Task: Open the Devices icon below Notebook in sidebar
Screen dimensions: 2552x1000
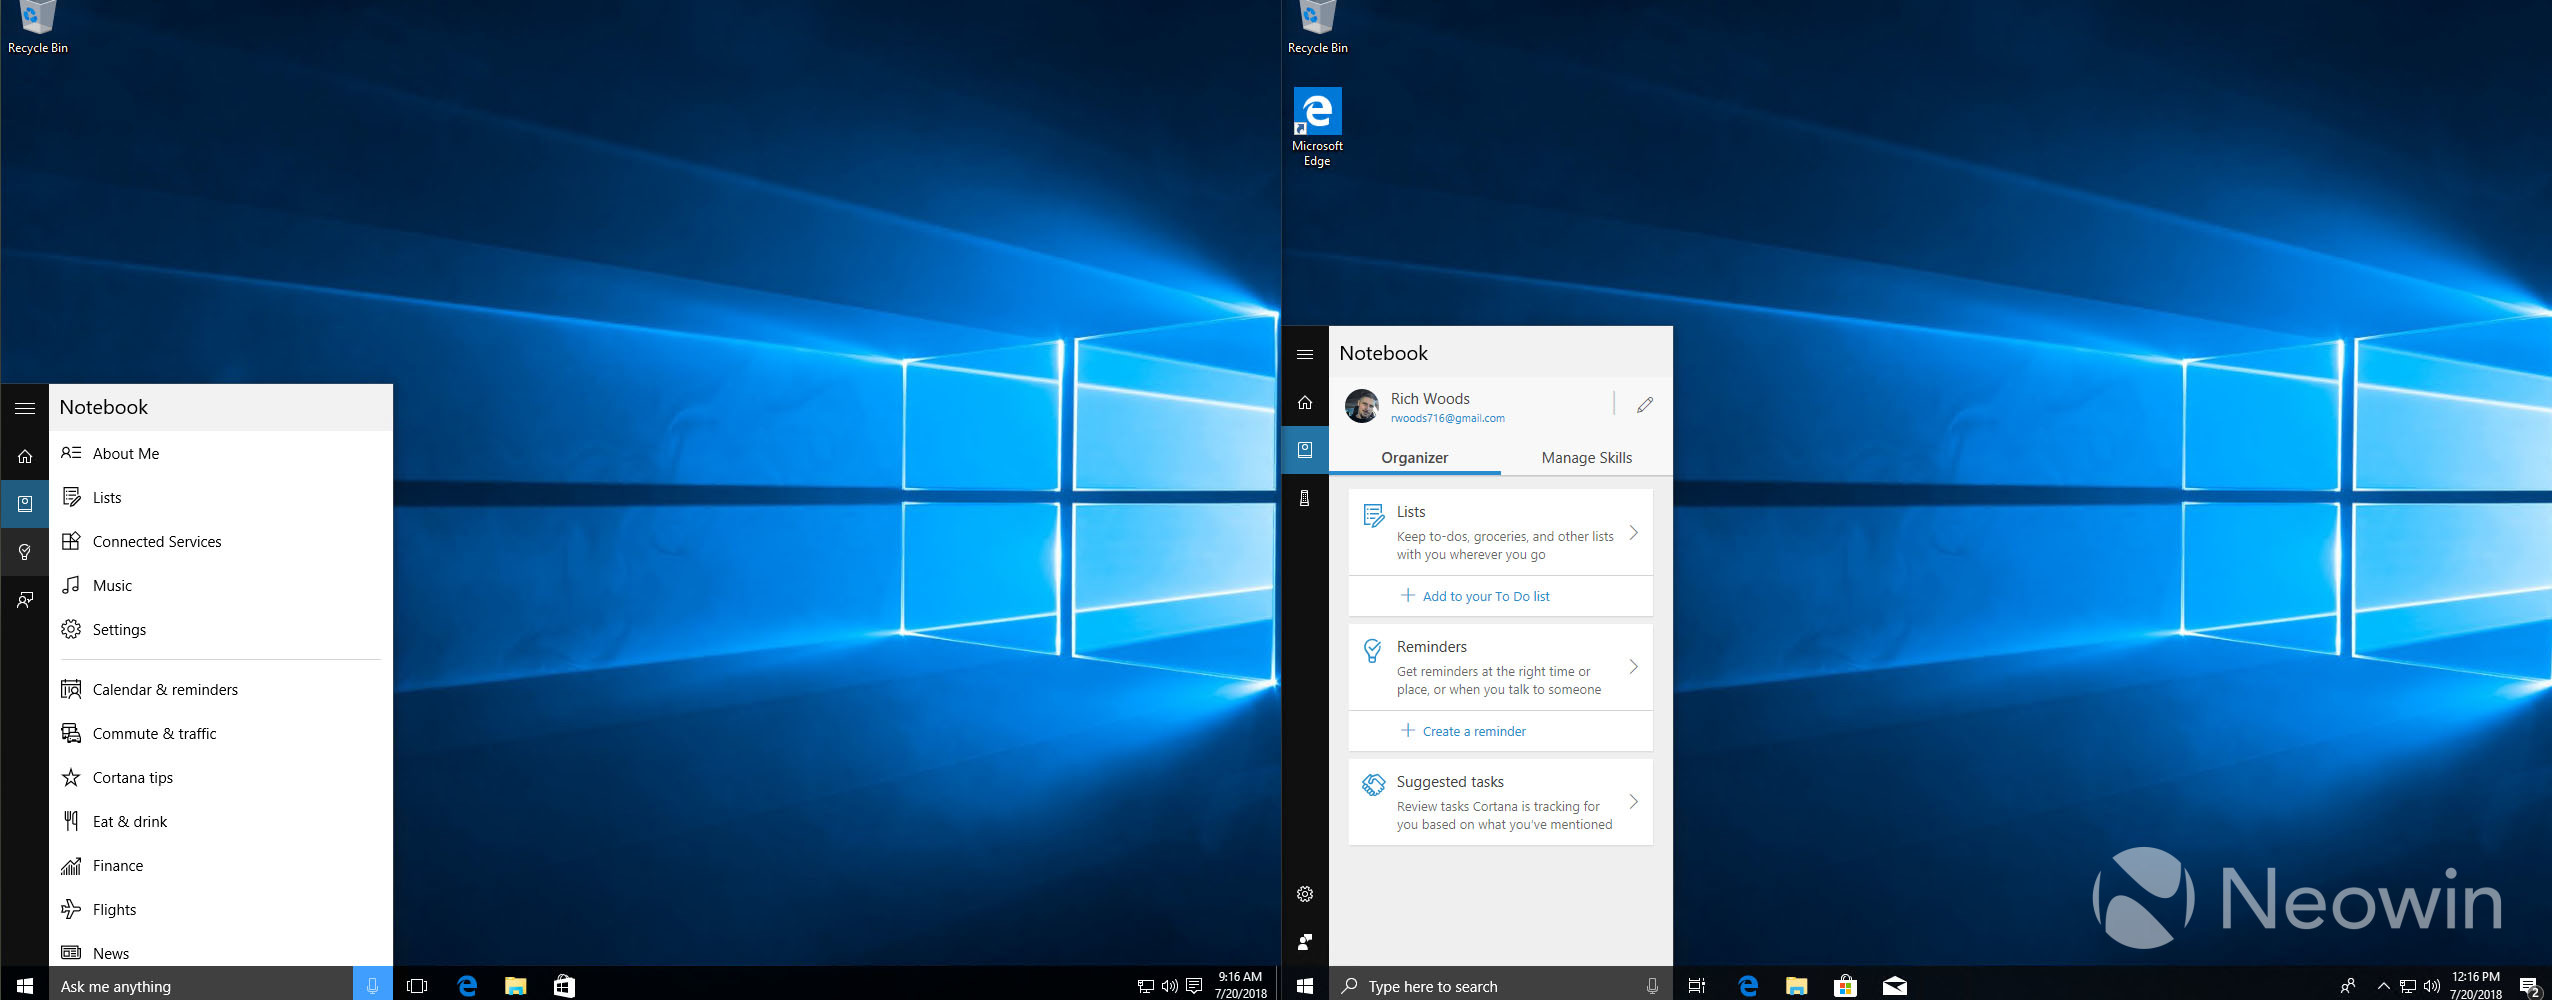Action: [x=1305, y=498]
